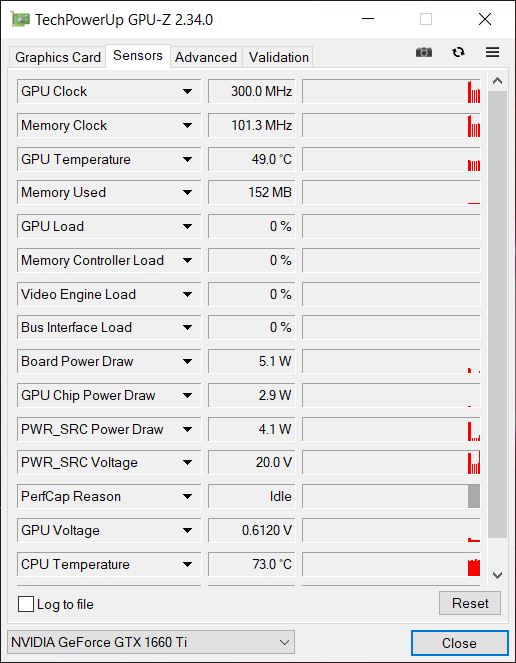Screen dimensions: 516x663
Task: Expand the CPU Temperature dropdown arrow
Action: (x=187, y=564)
